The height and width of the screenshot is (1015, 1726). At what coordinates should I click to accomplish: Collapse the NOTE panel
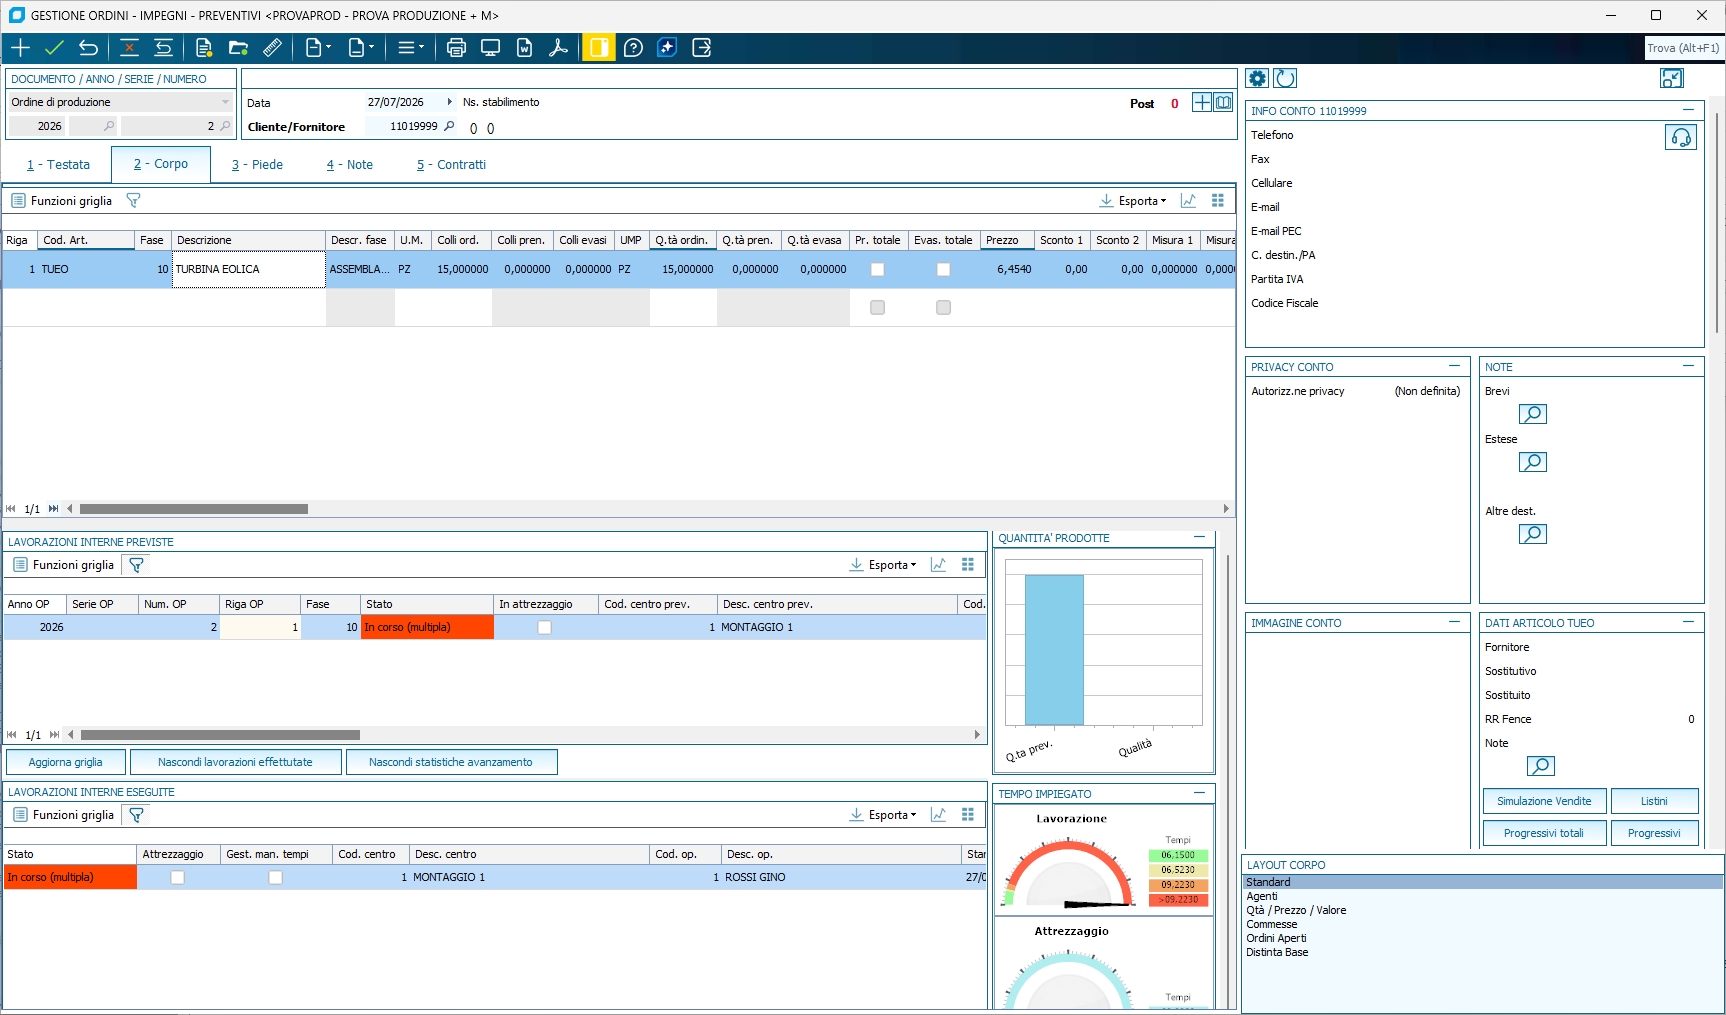pos(1688,366)
